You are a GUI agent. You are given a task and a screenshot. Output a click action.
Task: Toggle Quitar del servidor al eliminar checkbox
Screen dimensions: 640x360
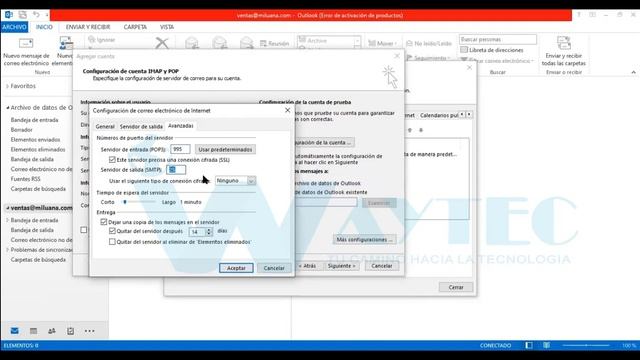click(112, 242)
